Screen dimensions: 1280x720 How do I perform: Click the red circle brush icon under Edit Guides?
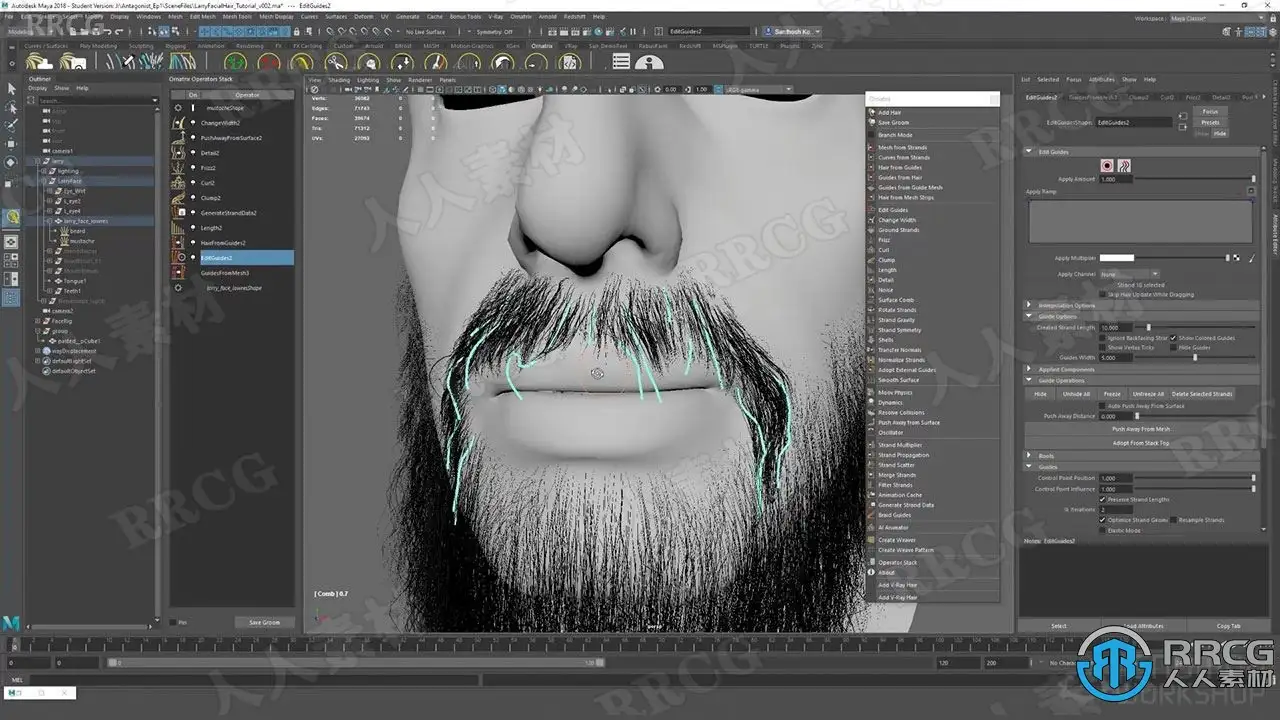click(x=1107, y=166)
